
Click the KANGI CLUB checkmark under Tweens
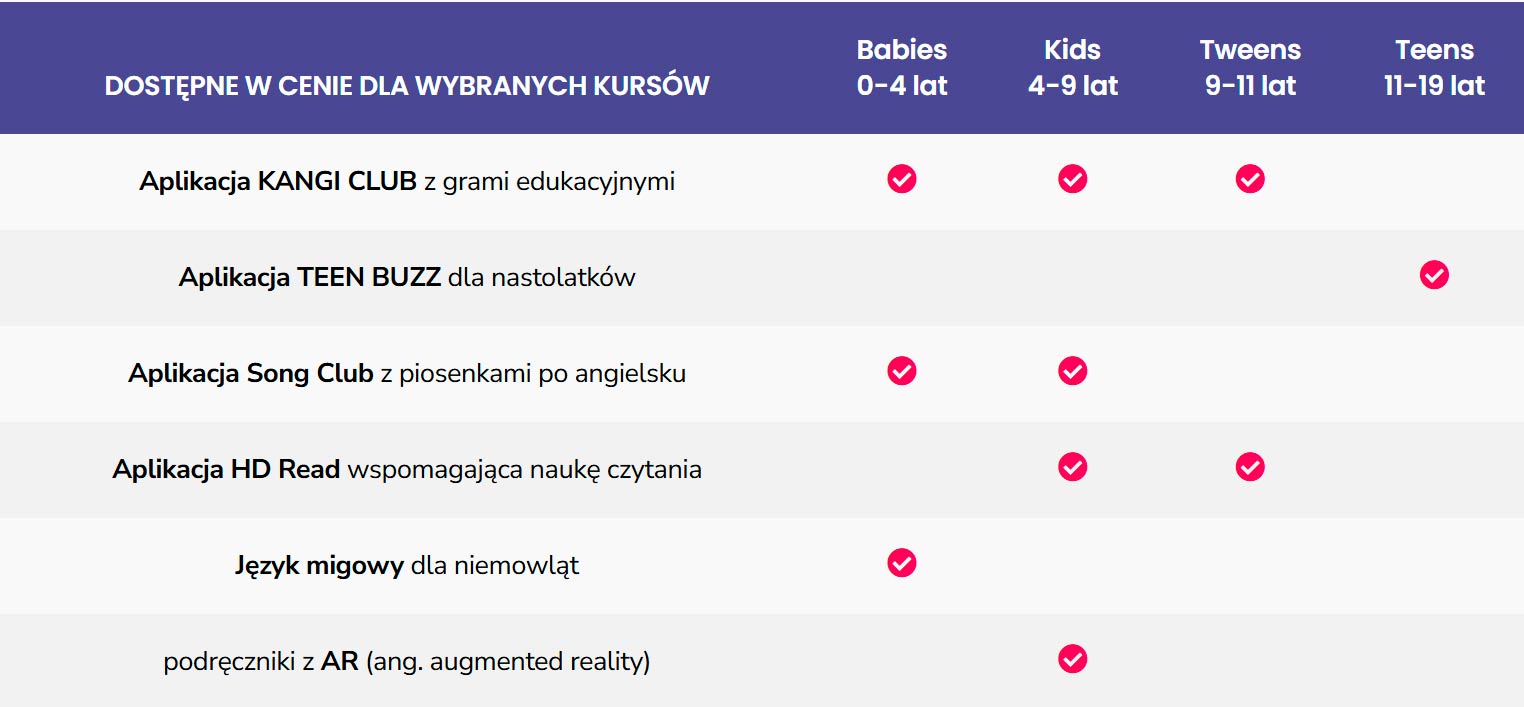click(x=1250, y=179)
